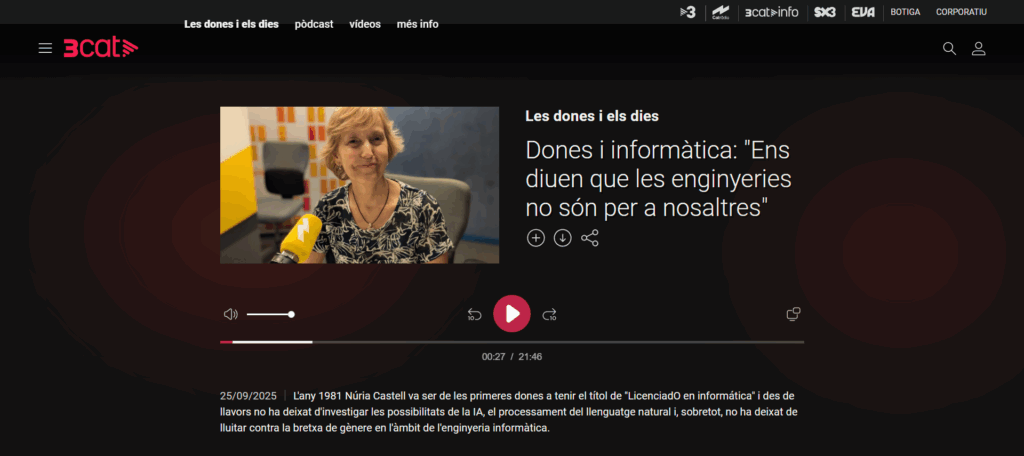
Task: Skip forward 10 seconds
Action: click(x=549, y=315)
